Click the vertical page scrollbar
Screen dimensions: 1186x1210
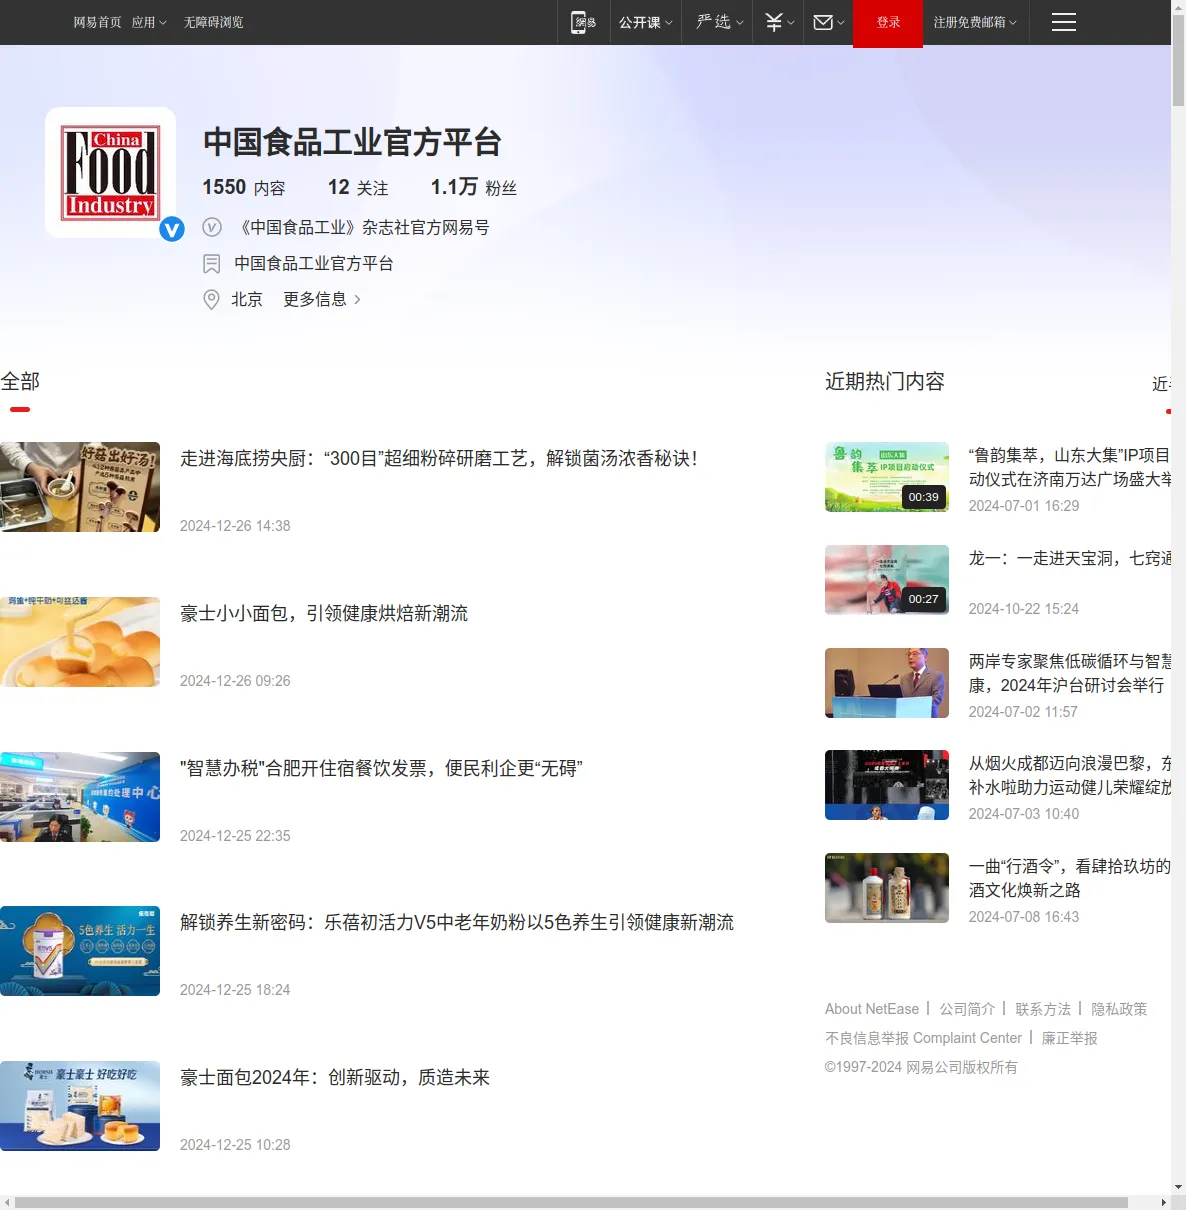coord(1178,60)
